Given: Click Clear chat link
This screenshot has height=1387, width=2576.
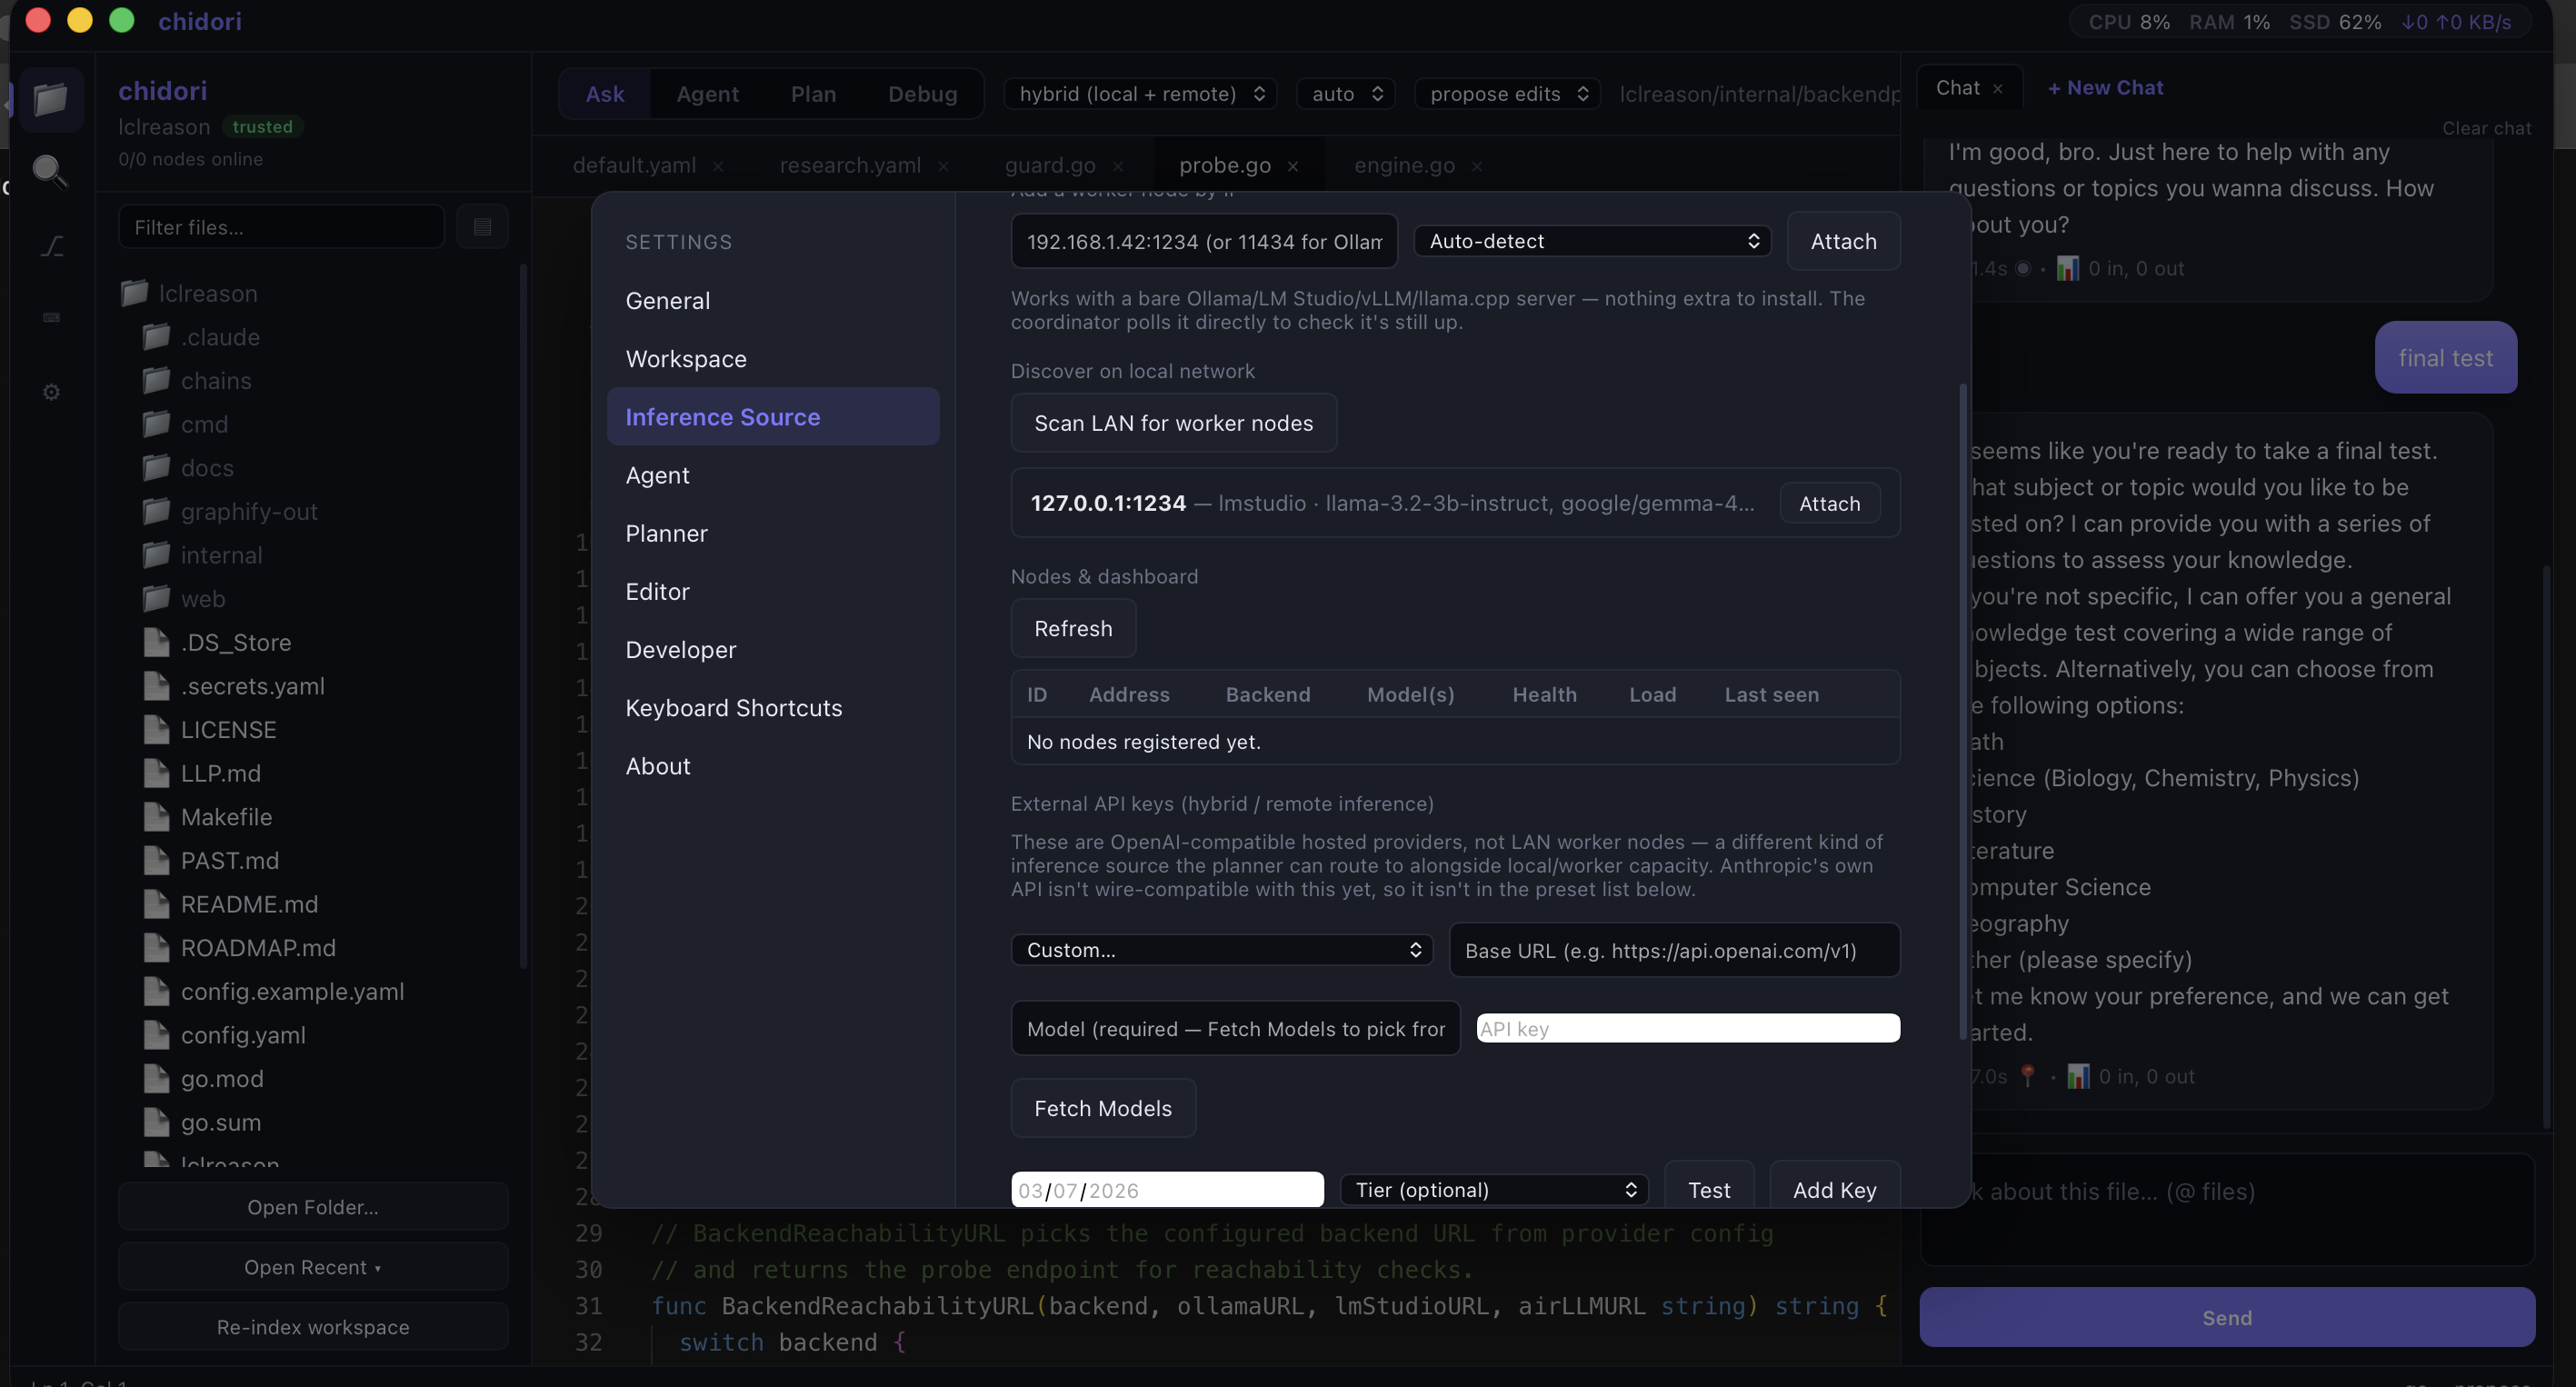Looking at the screenshot, I should coord(2486,128).
